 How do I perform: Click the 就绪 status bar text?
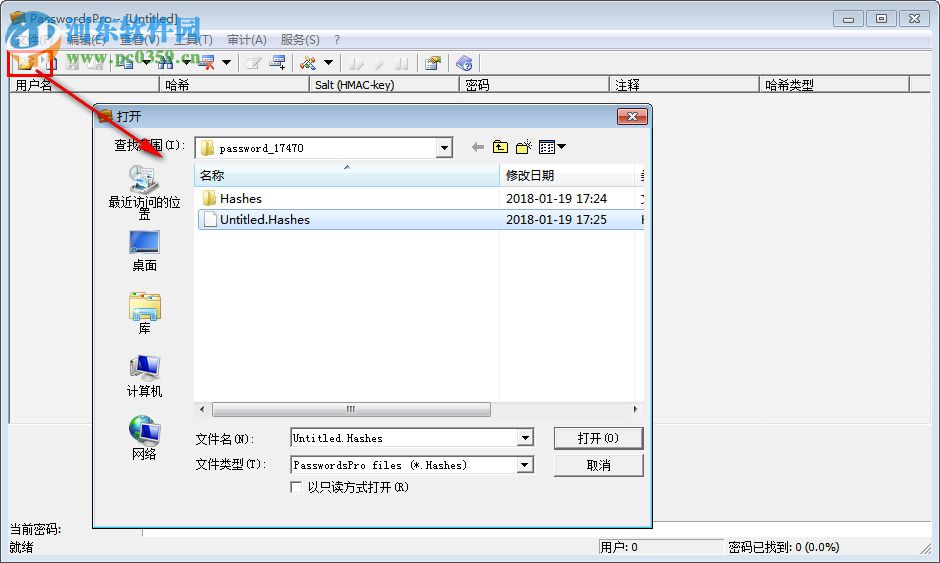coord(22,547)
